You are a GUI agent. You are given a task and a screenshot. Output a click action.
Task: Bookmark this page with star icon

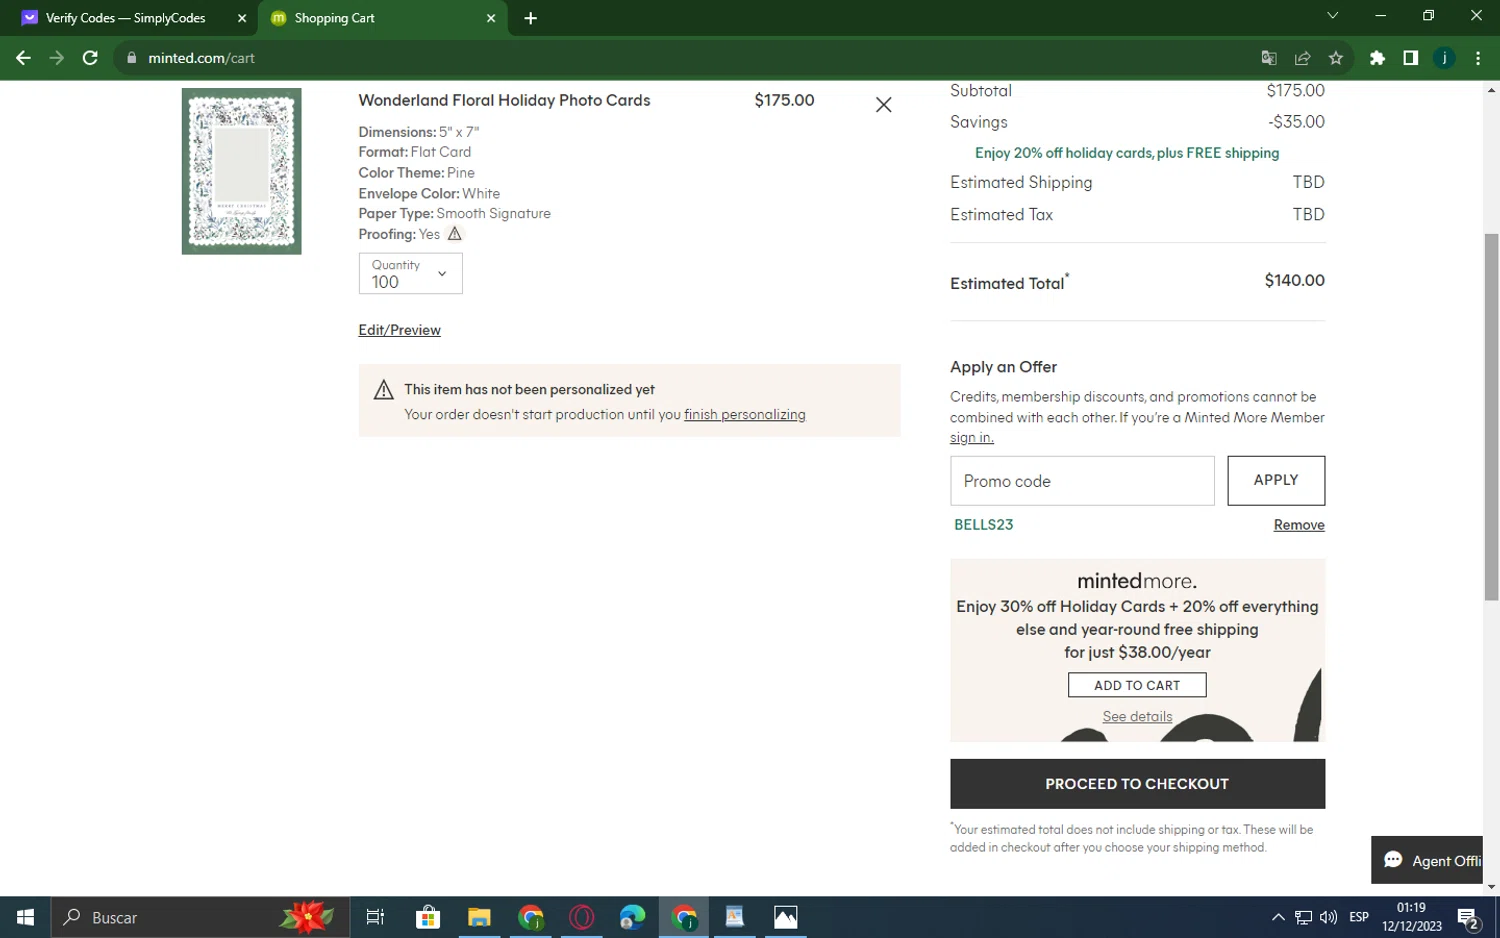[1336, 58]
